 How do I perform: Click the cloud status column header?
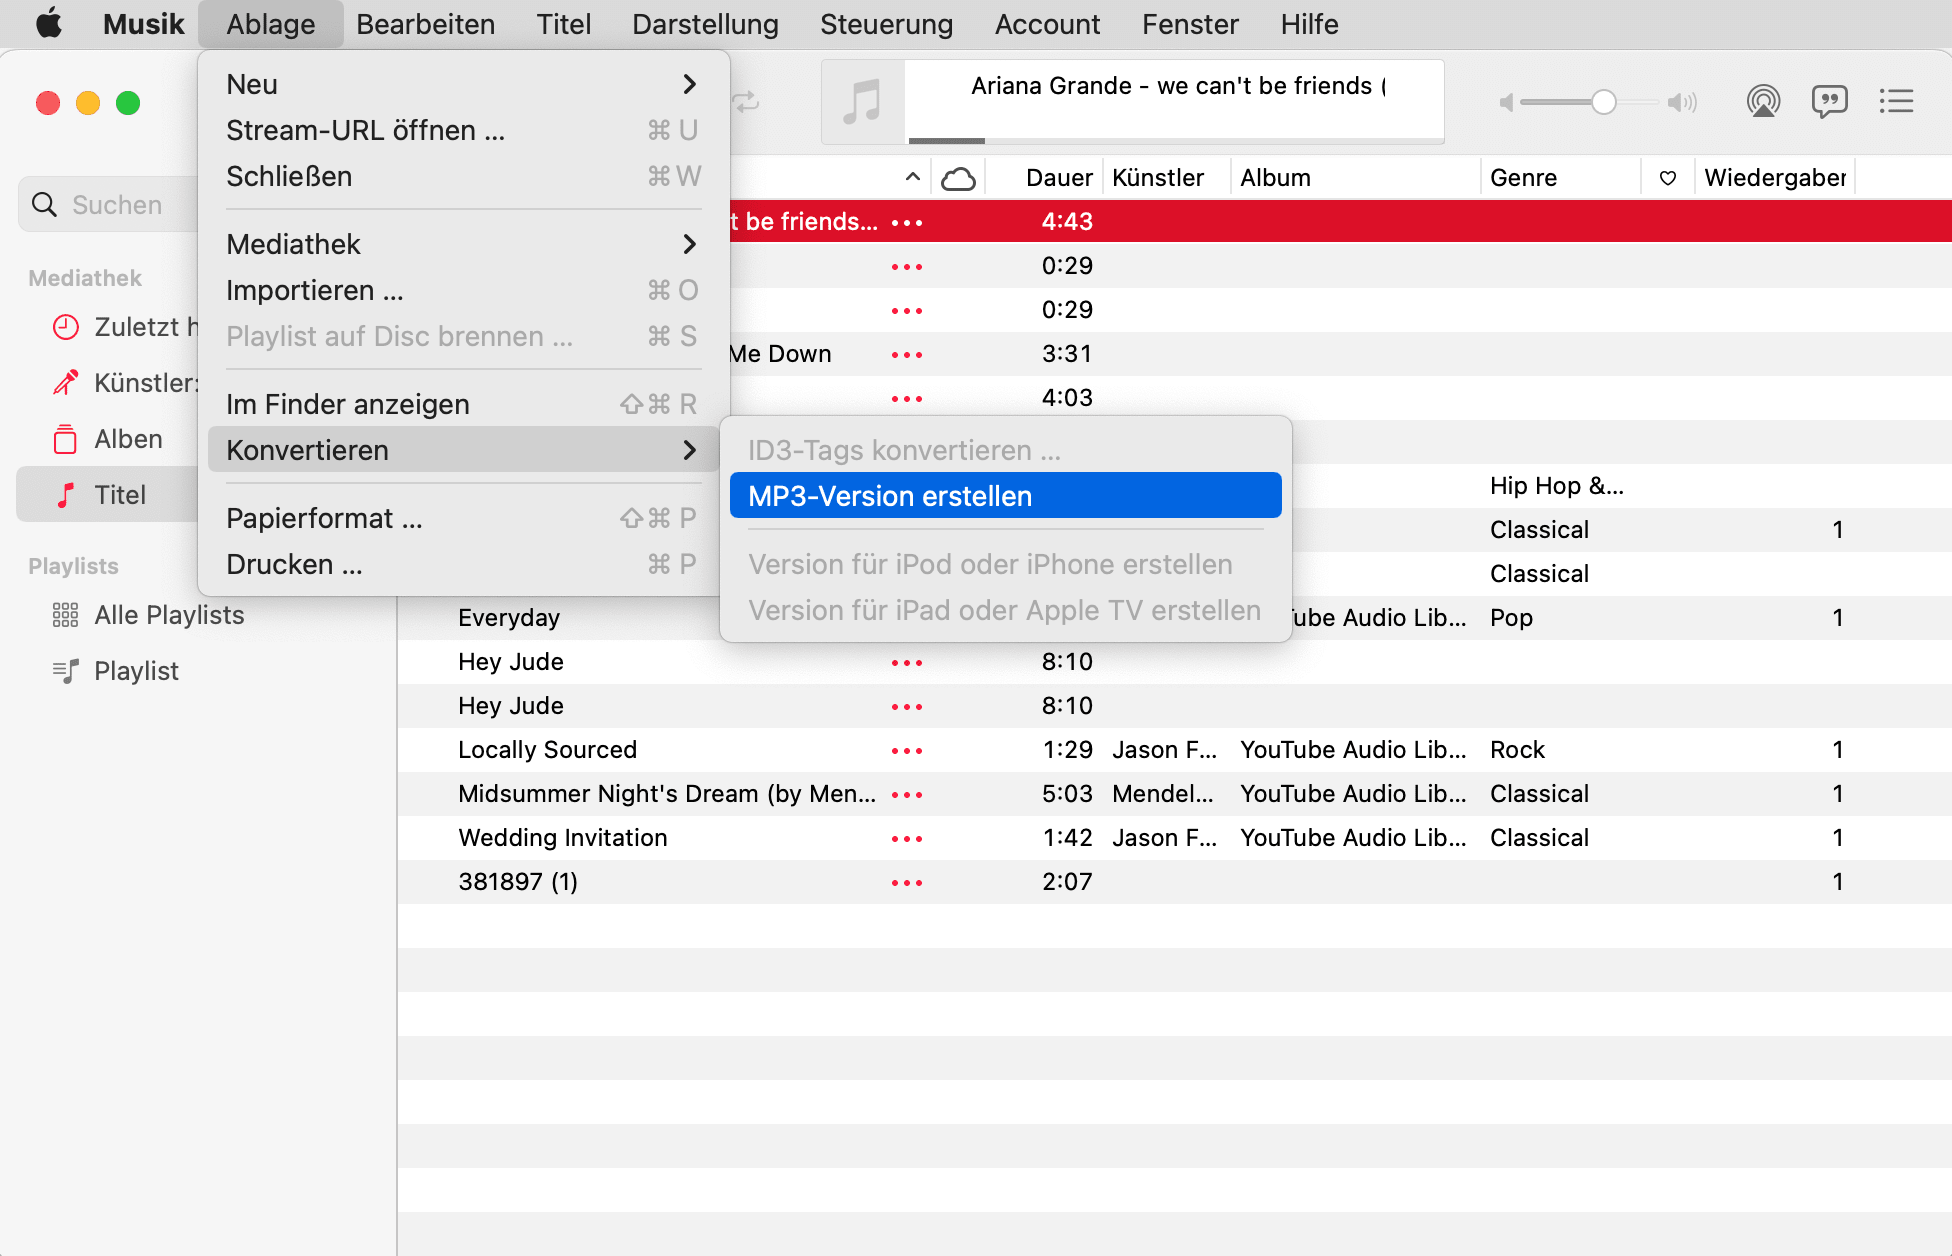pos(960,177)
